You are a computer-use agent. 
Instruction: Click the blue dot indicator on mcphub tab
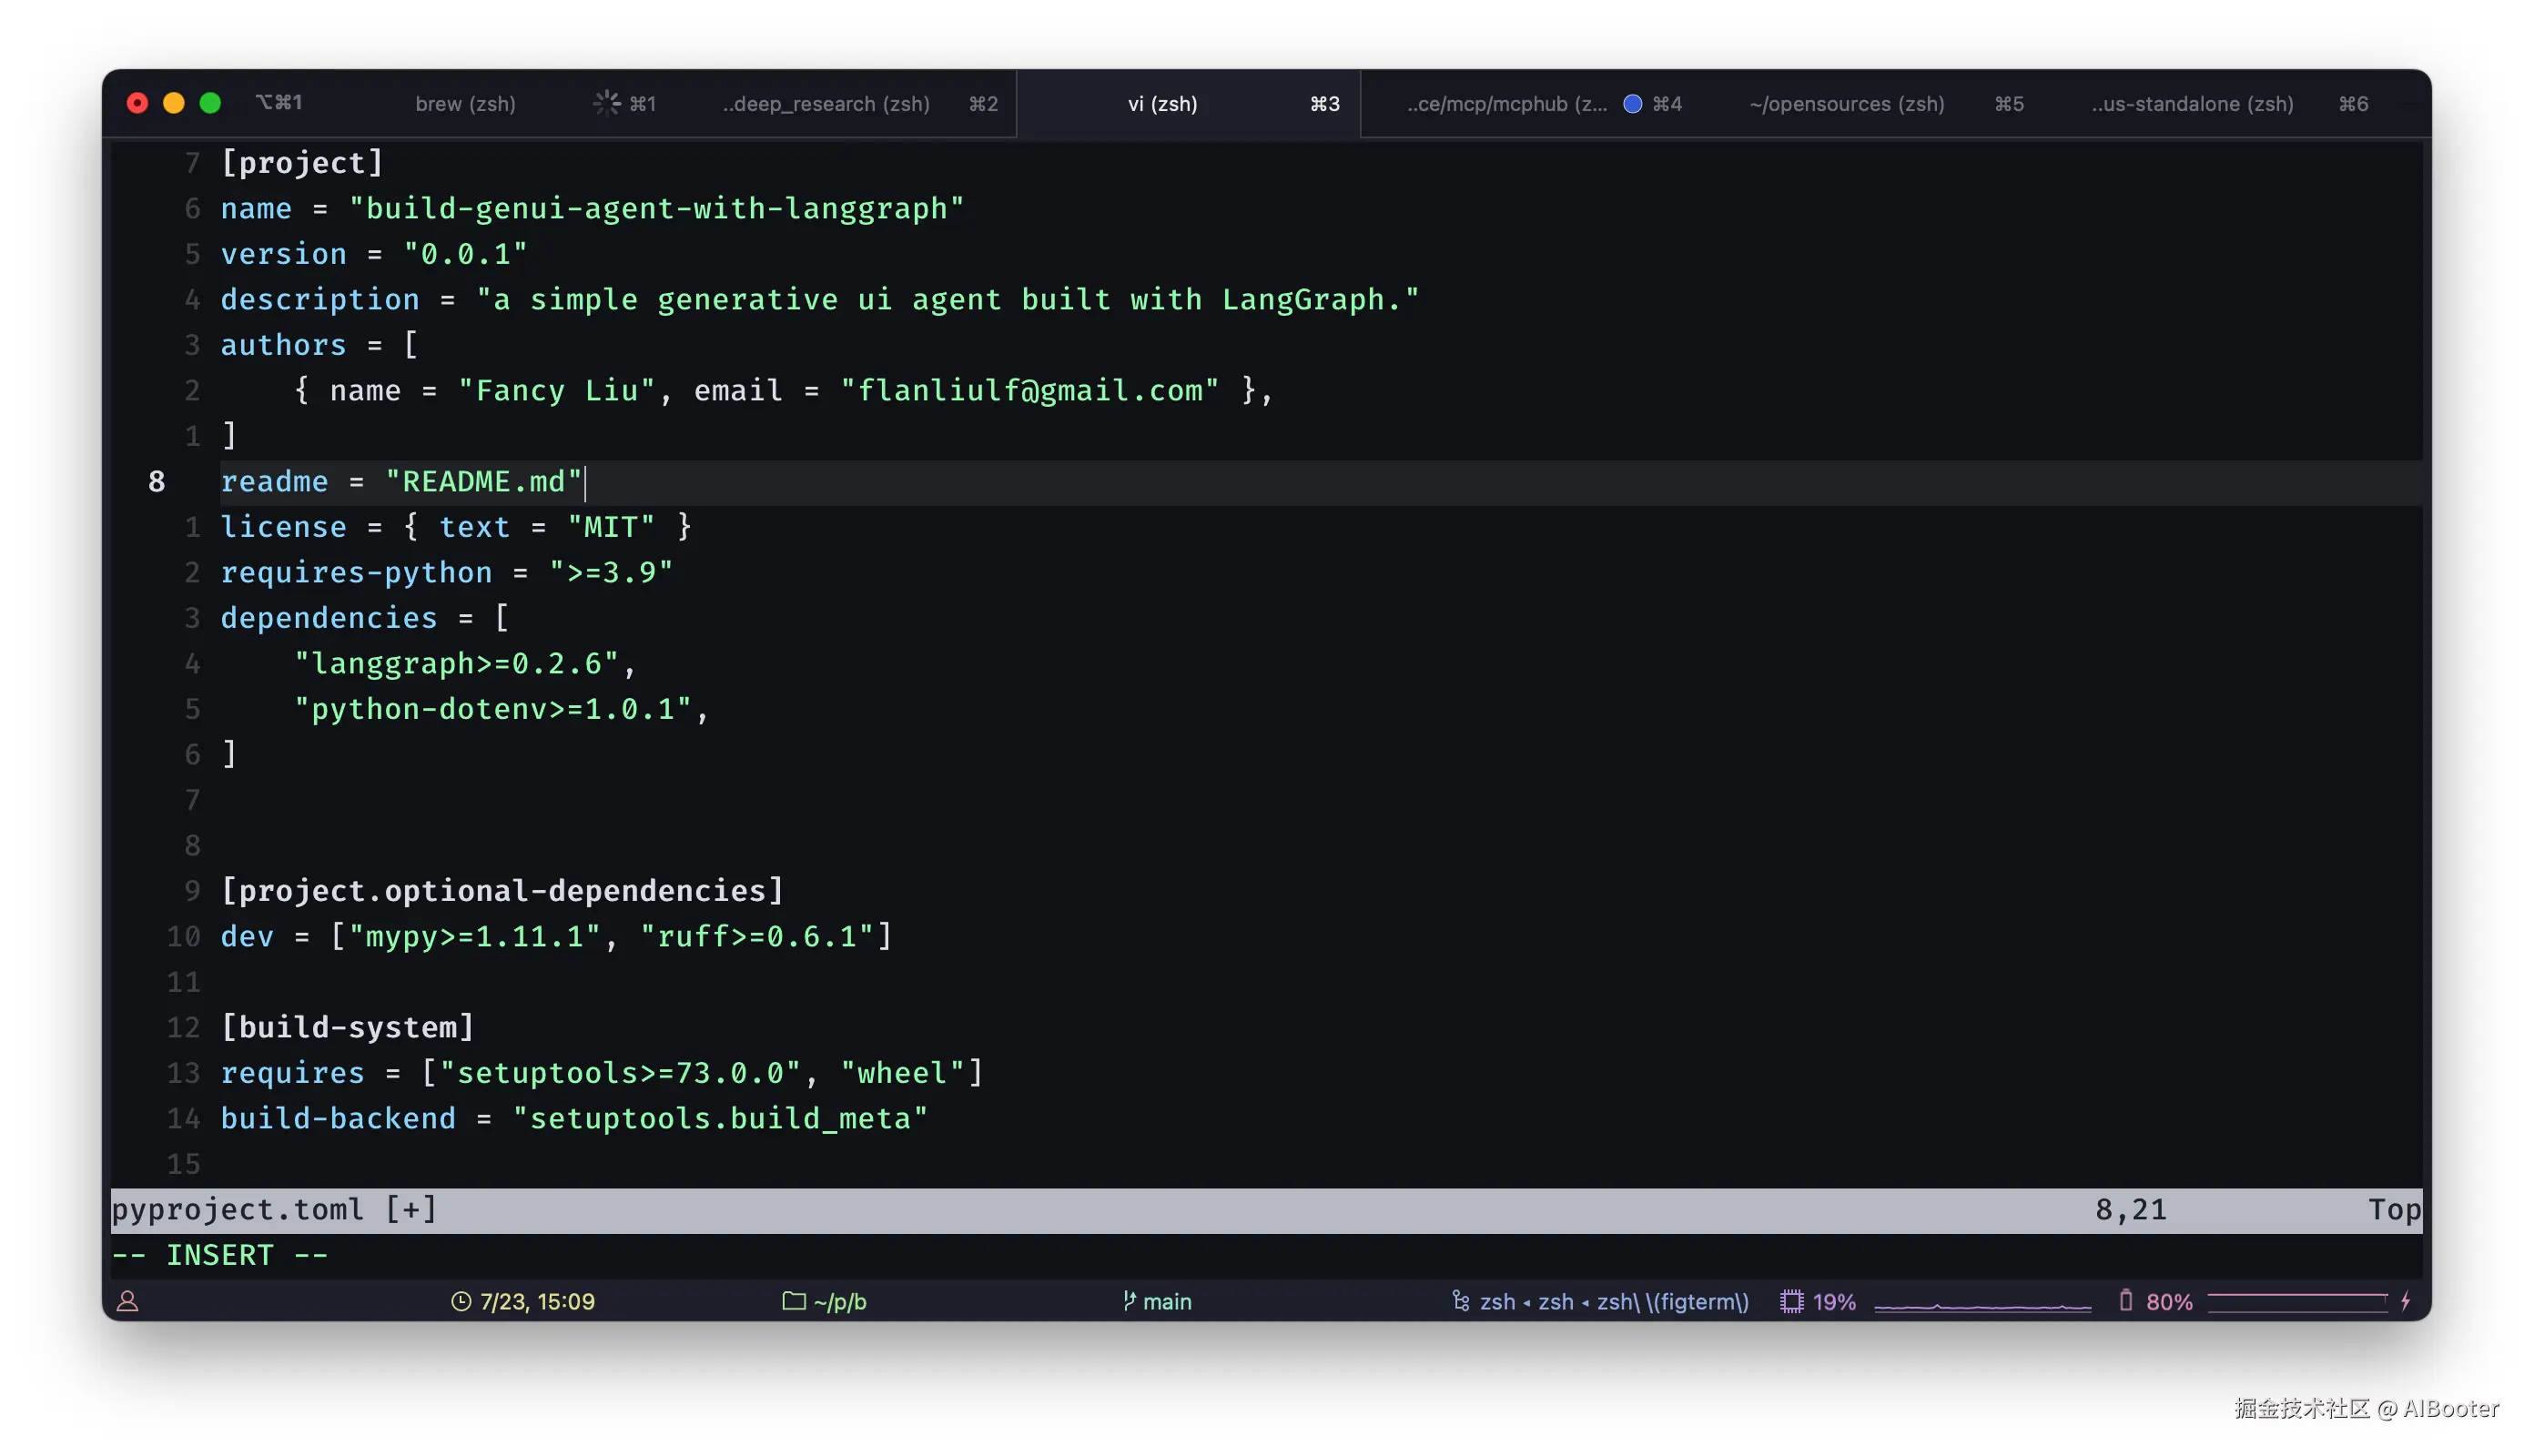[x=1632, y=103]
